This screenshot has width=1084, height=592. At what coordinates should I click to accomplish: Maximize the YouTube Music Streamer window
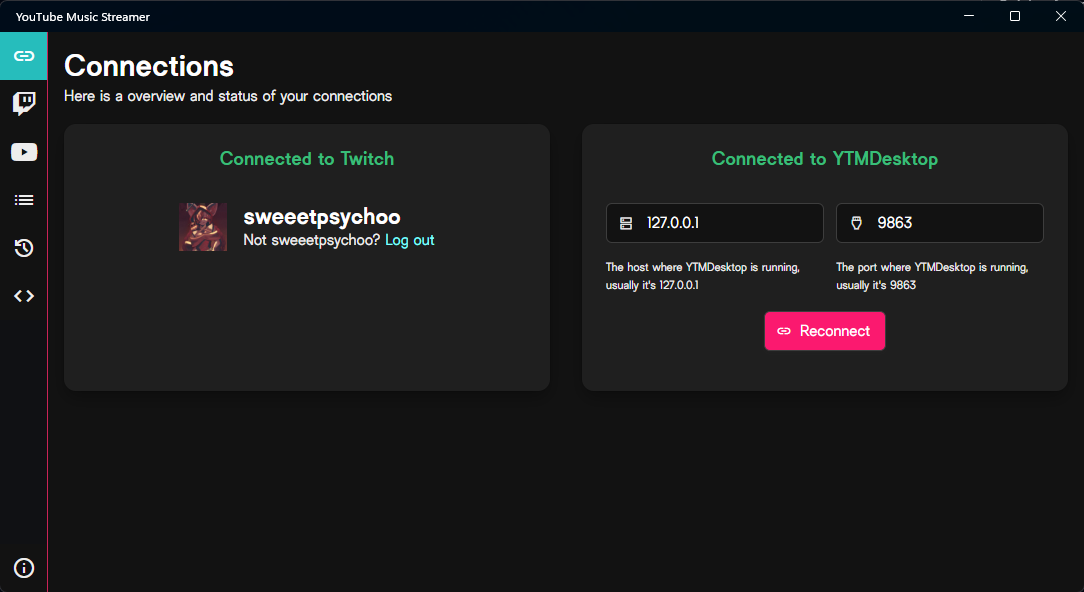1015,16
